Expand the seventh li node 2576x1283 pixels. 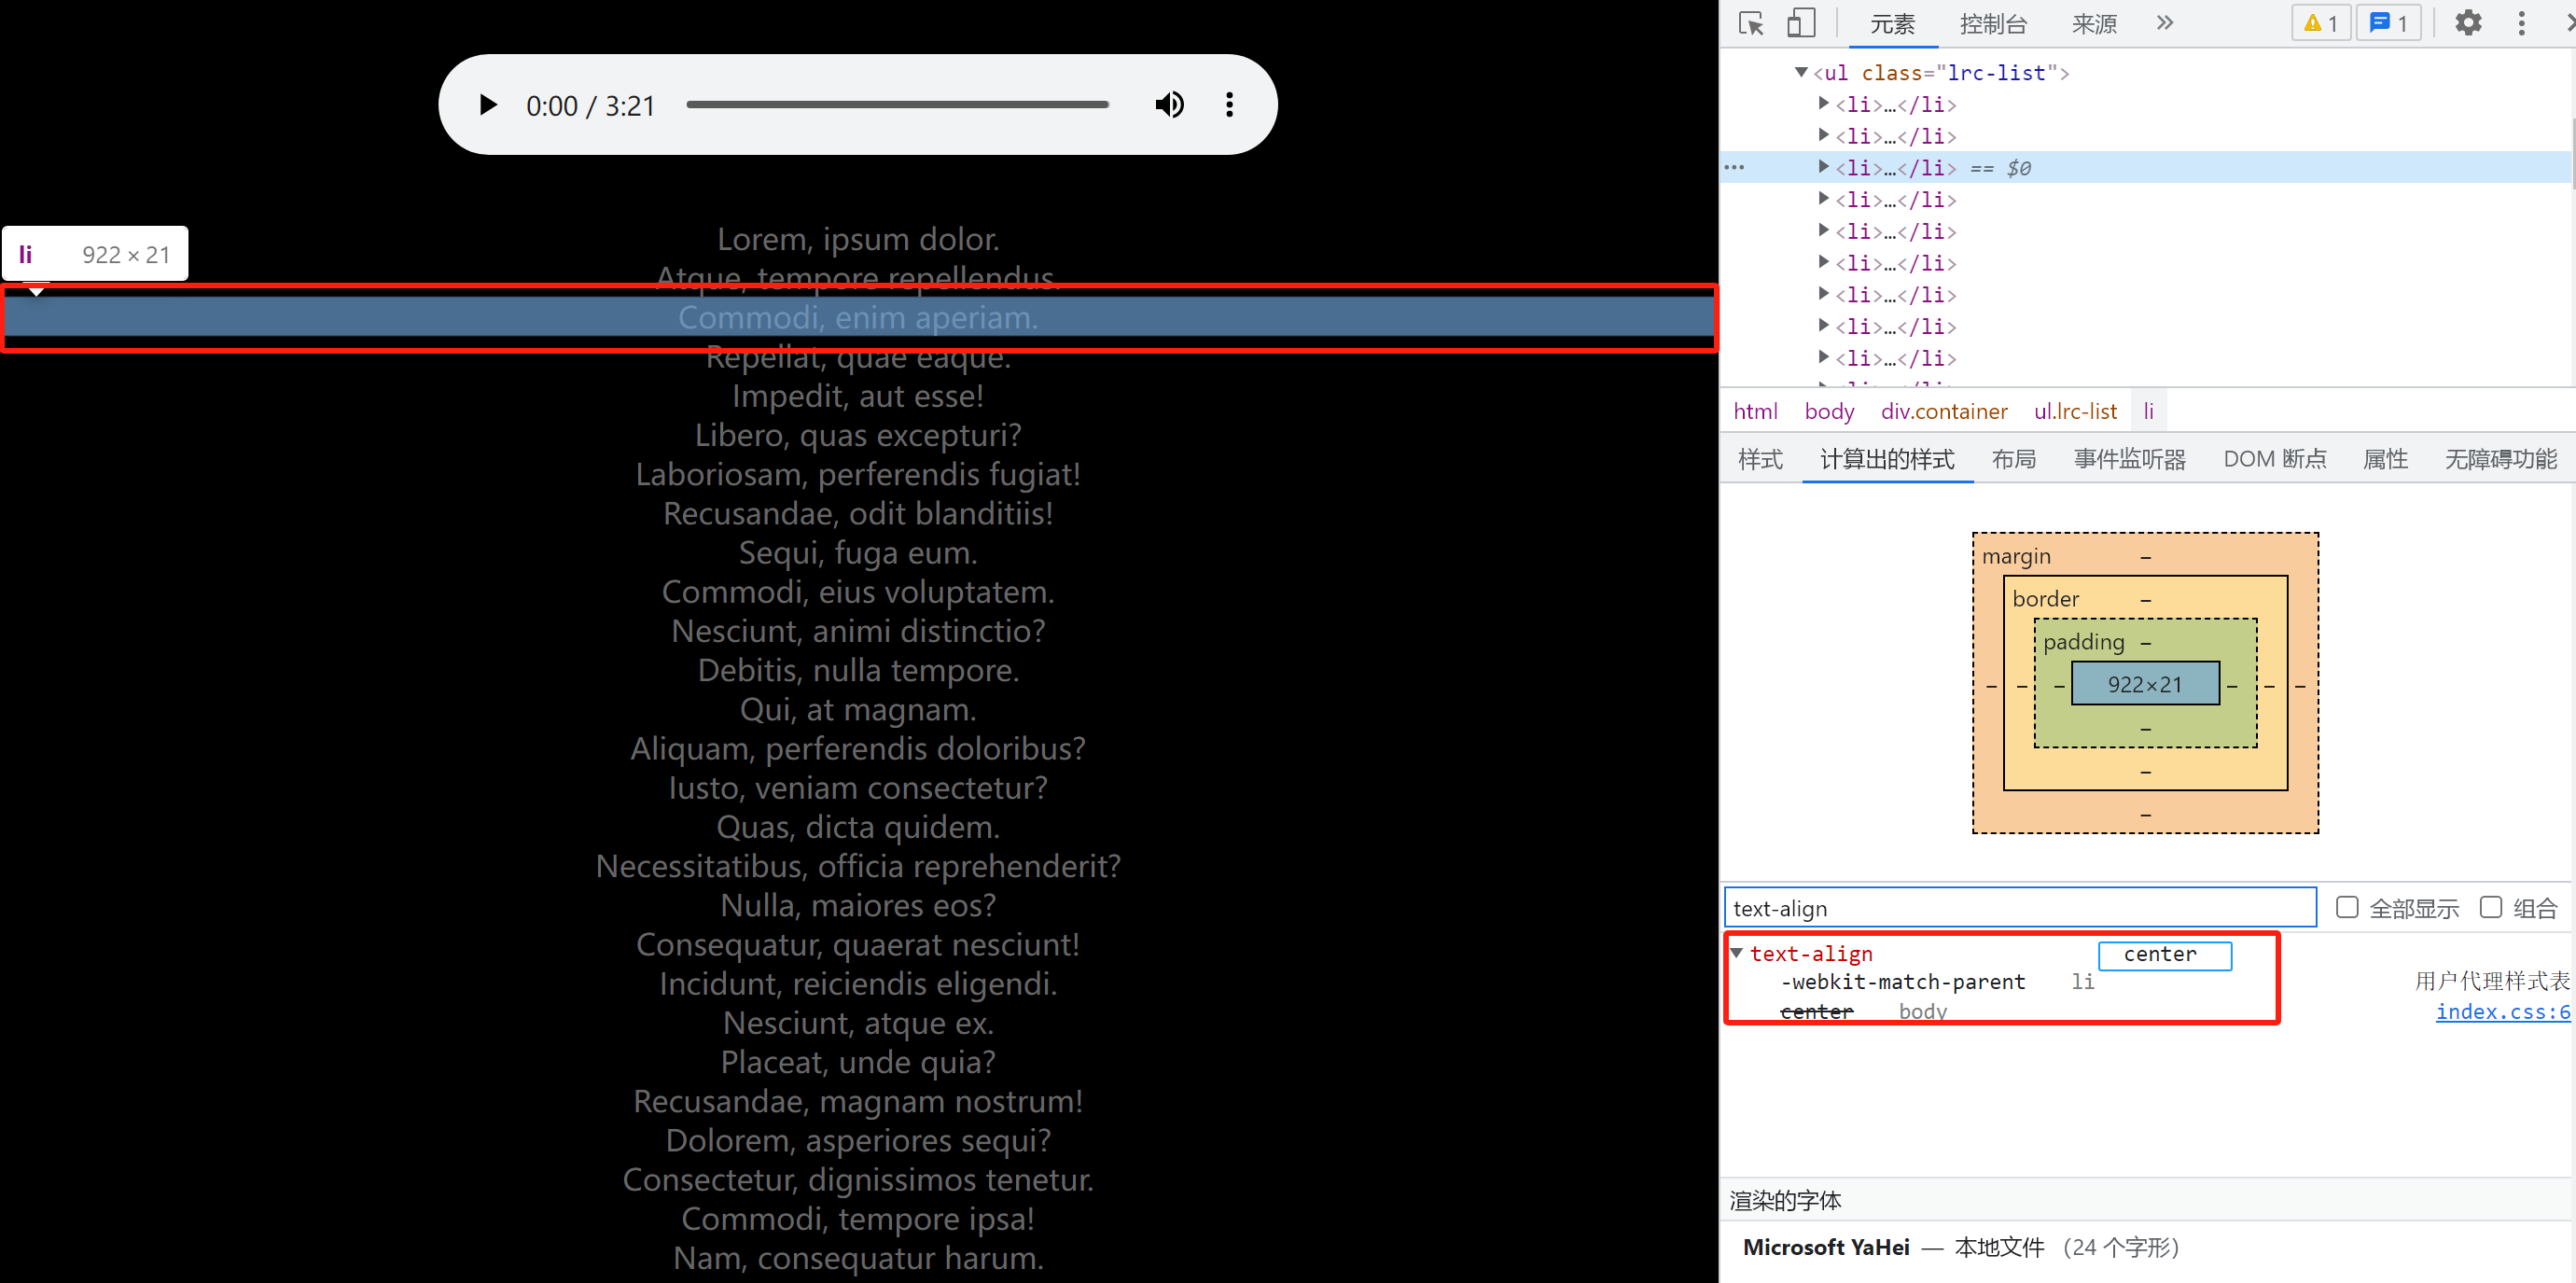pos(1823,294)
